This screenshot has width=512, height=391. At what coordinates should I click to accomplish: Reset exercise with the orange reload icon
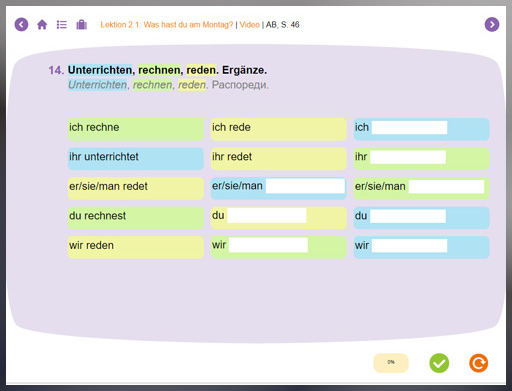click(x=479, y=363)
